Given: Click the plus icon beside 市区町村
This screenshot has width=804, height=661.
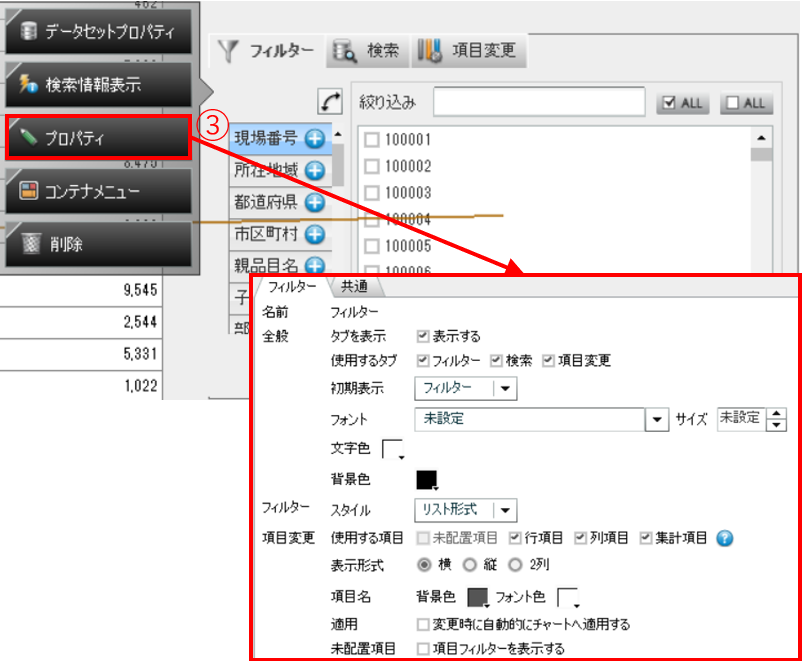Looking at the screenshot, I should tap(315, 235).
